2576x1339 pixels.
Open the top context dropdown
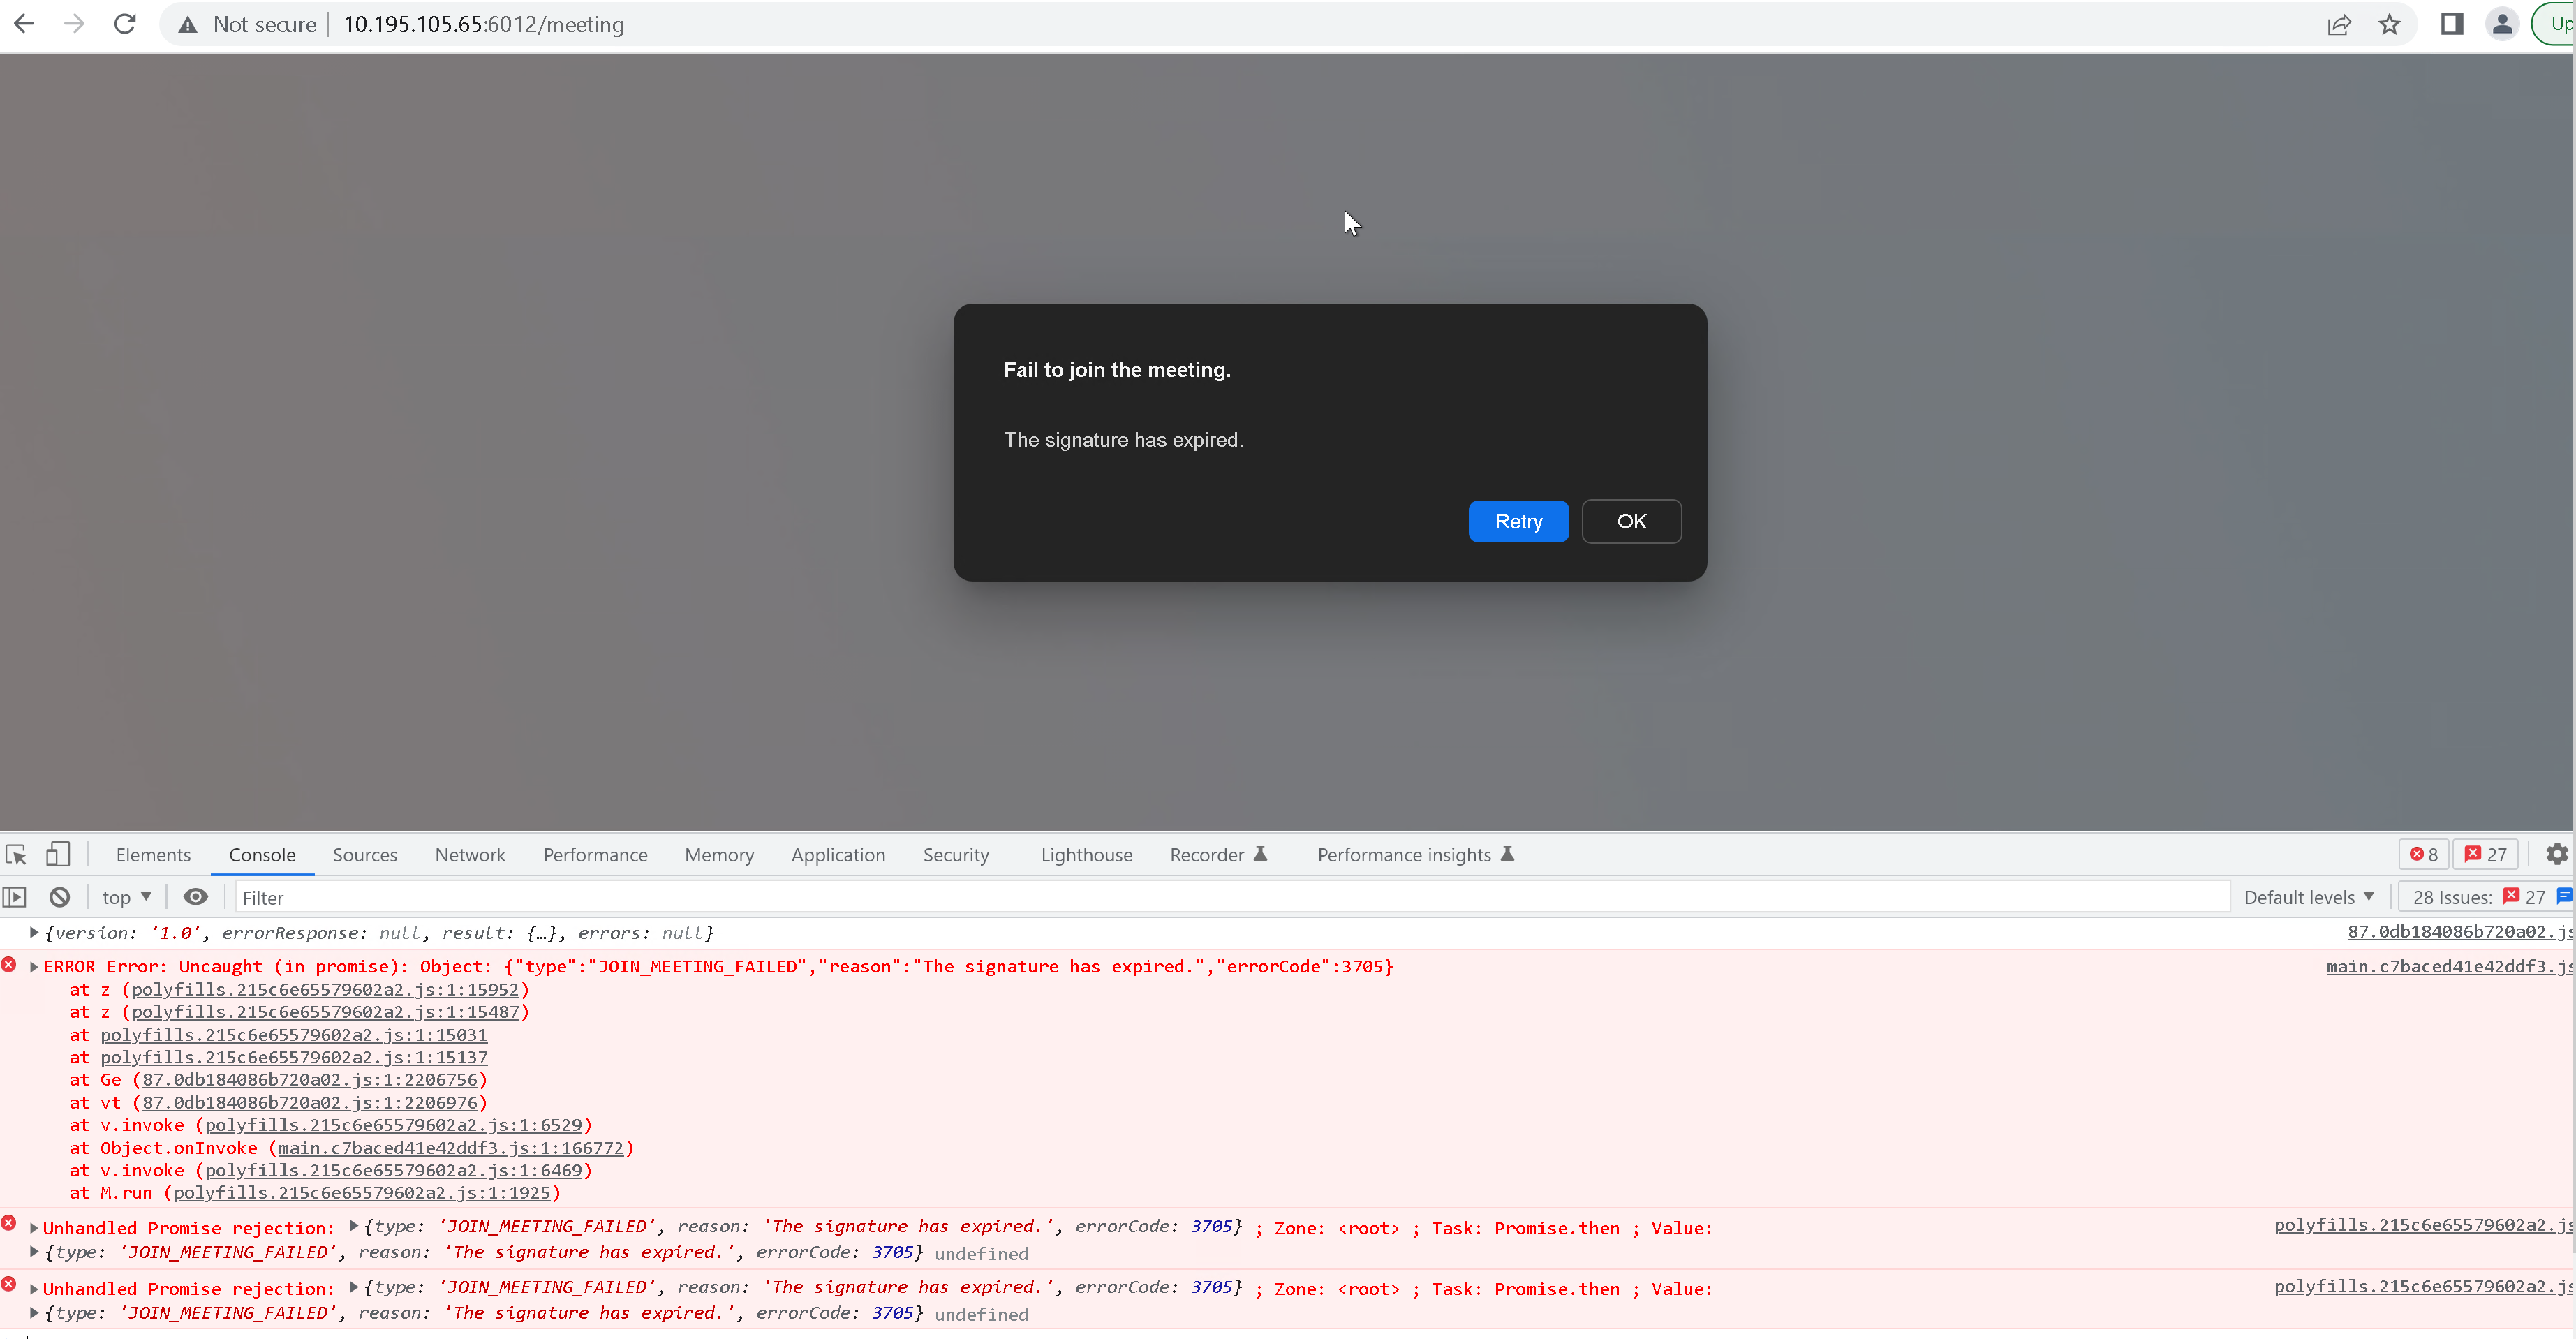[x=126, y=897]
